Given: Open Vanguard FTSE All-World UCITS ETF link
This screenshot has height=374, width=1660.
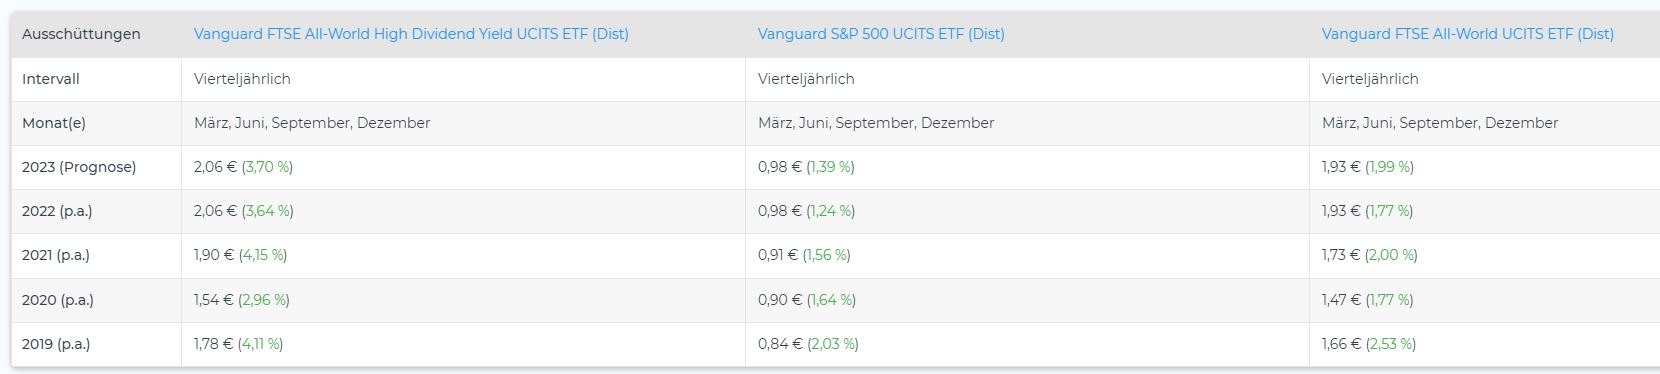Looking at the screenshot, I should [x=1467, y=34].
